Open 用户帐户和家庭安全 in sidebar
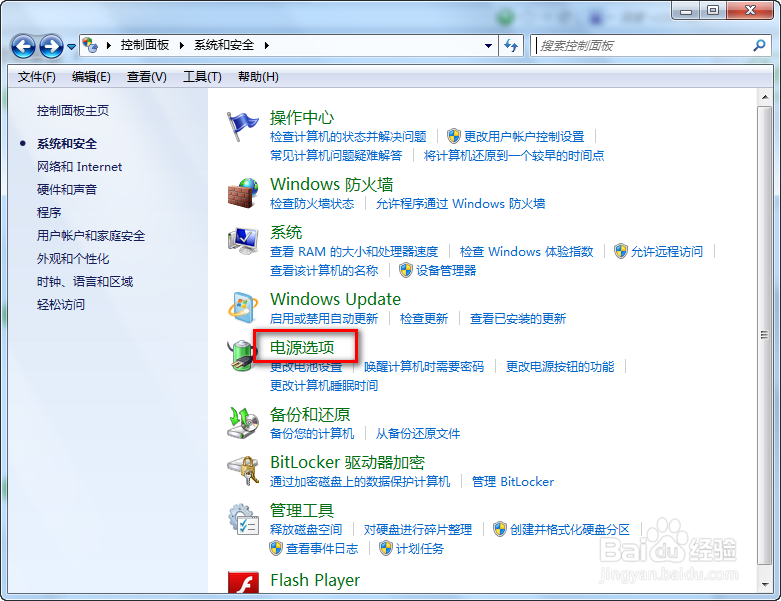The image size is (781, 601). [91, 236]
